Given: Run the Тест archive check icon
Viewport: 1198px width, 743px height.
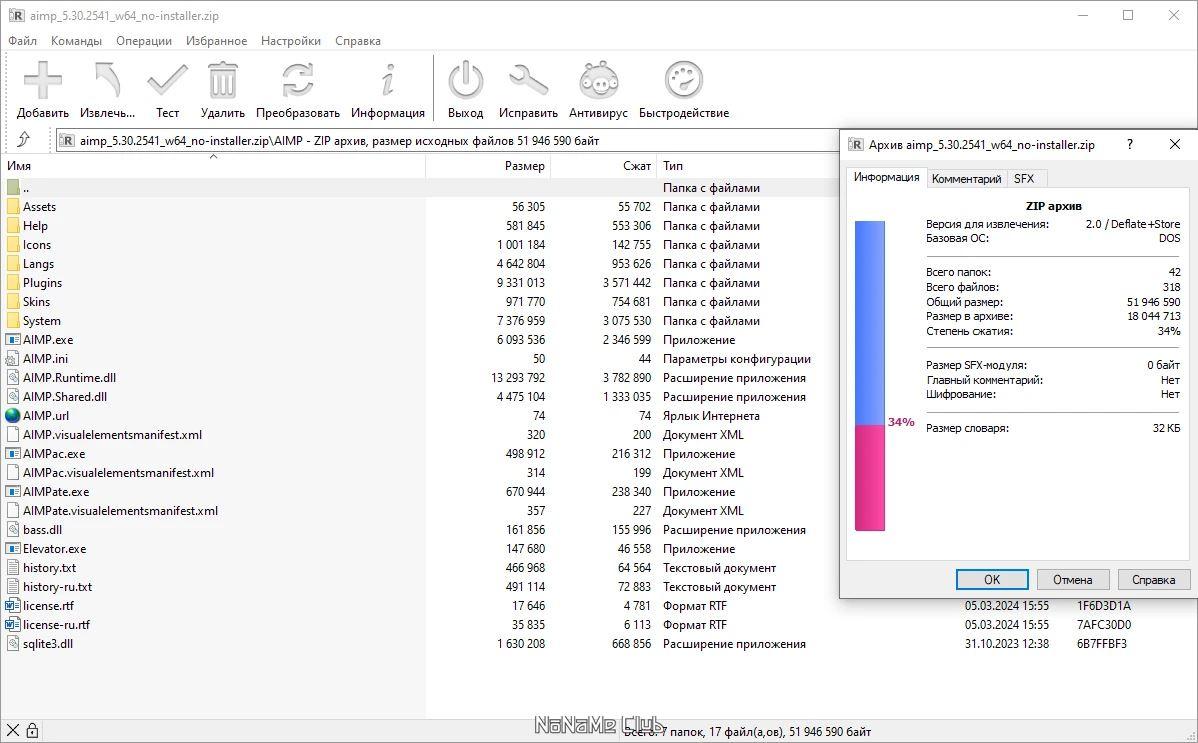Looking at the screenshot, I should pos(167,80).
